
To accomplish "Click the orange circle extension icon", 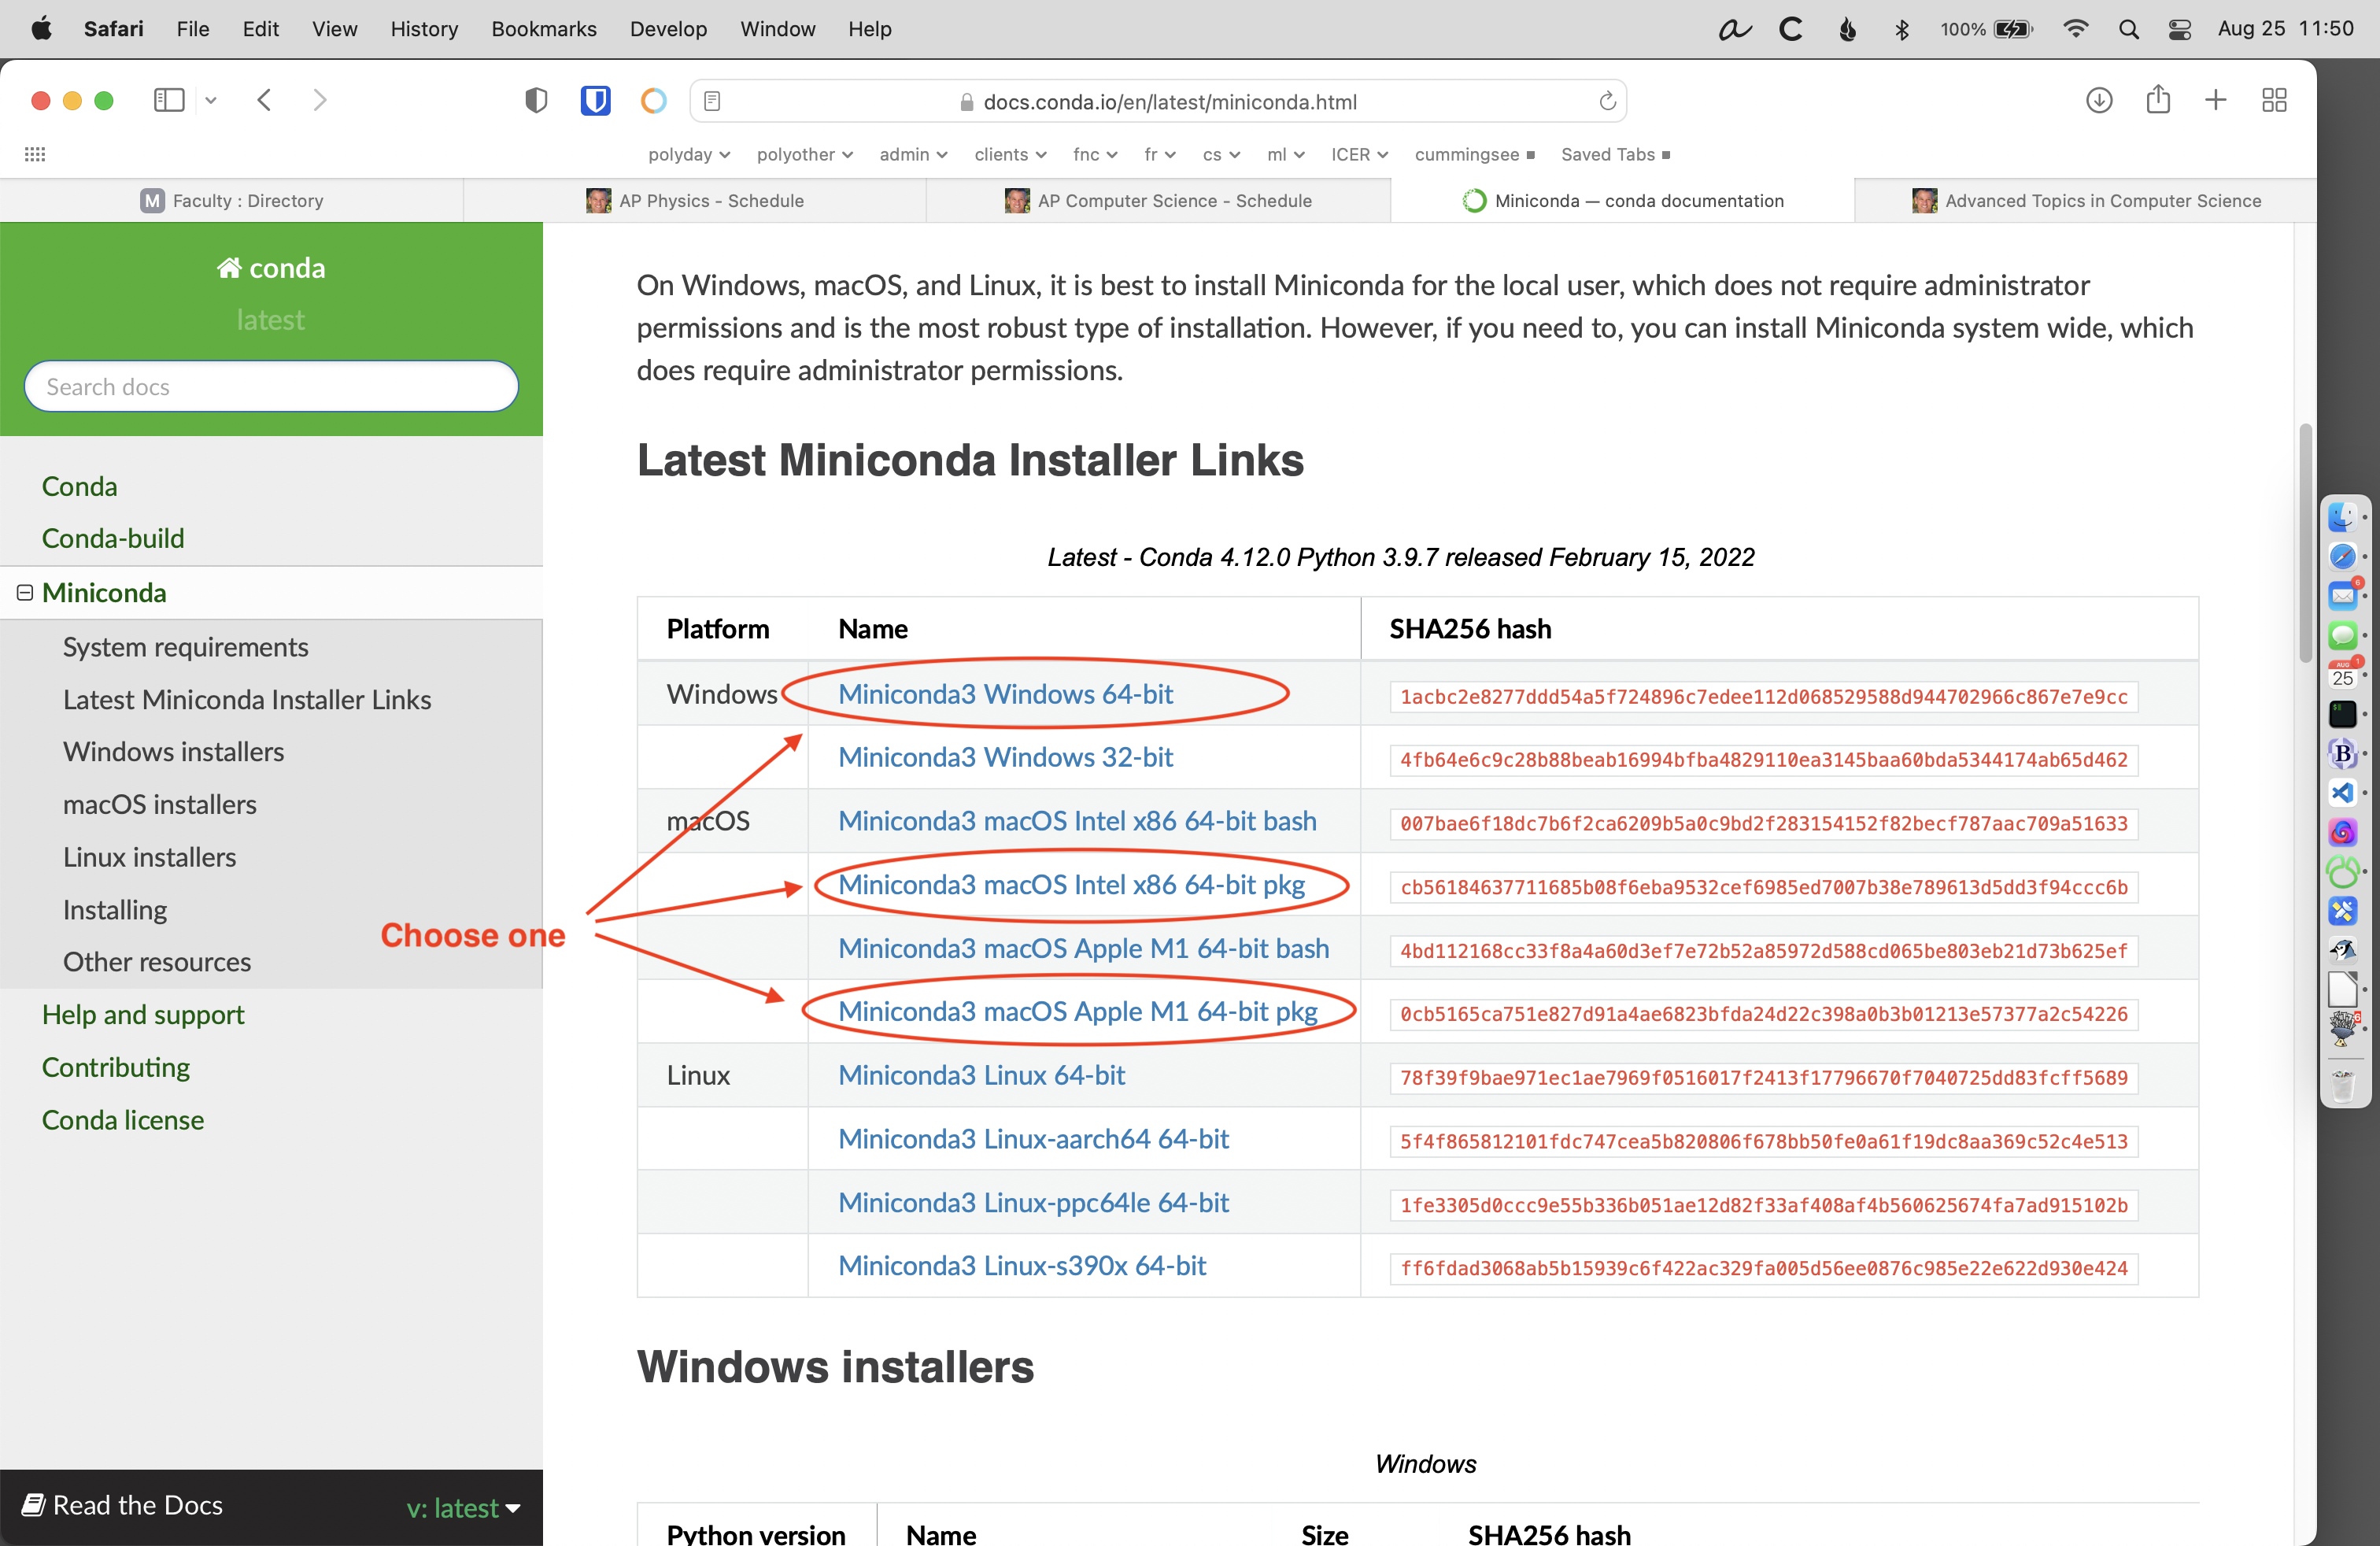I will click(x=653, y=100).
